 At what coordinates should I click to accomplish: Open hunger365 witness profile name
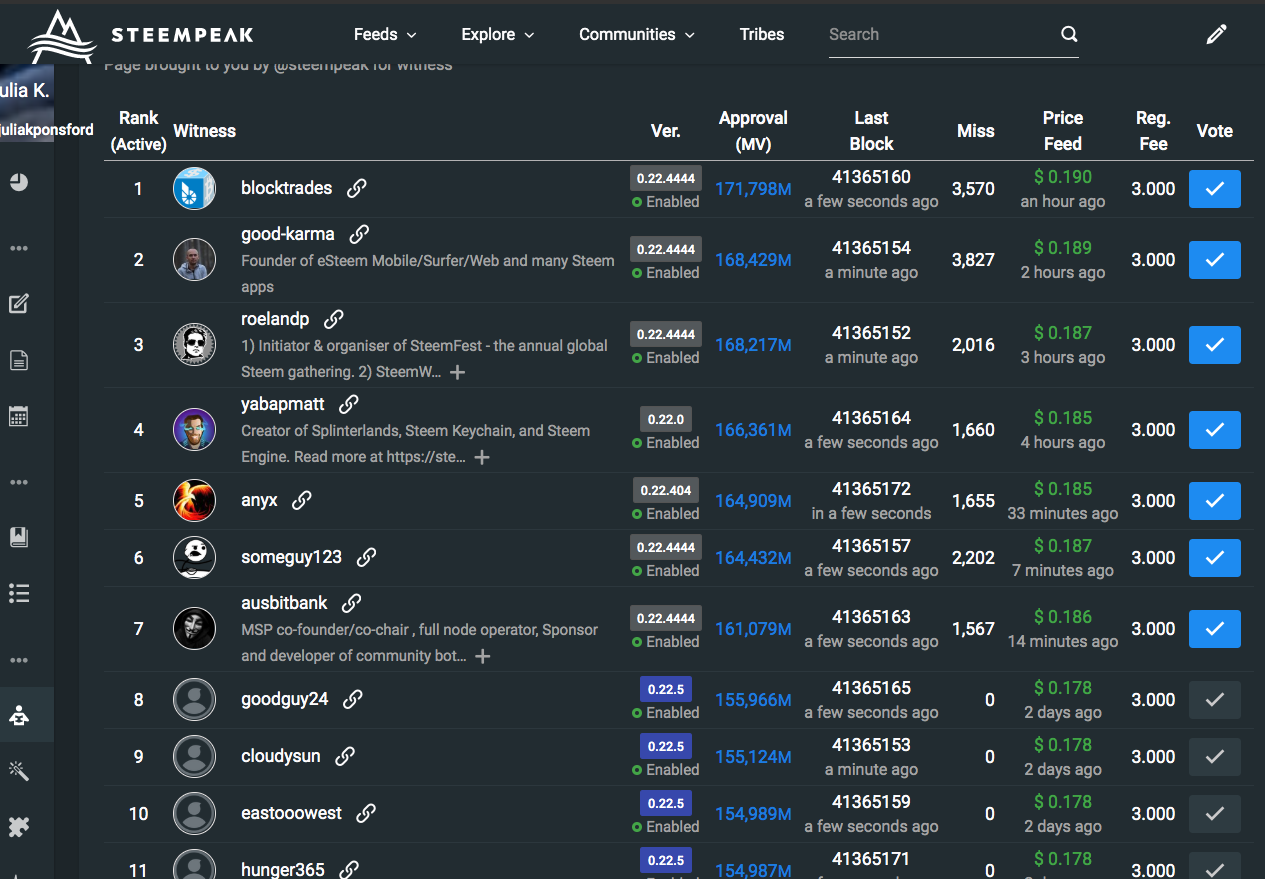pos(282,869)
